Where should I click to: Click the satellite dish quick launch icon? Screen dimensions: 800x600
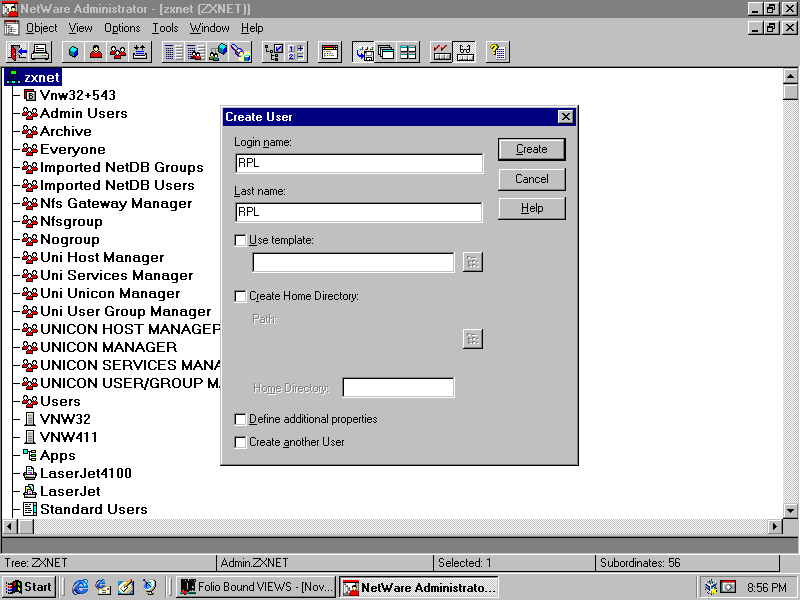pyautogui.click(x=149, y=587)
